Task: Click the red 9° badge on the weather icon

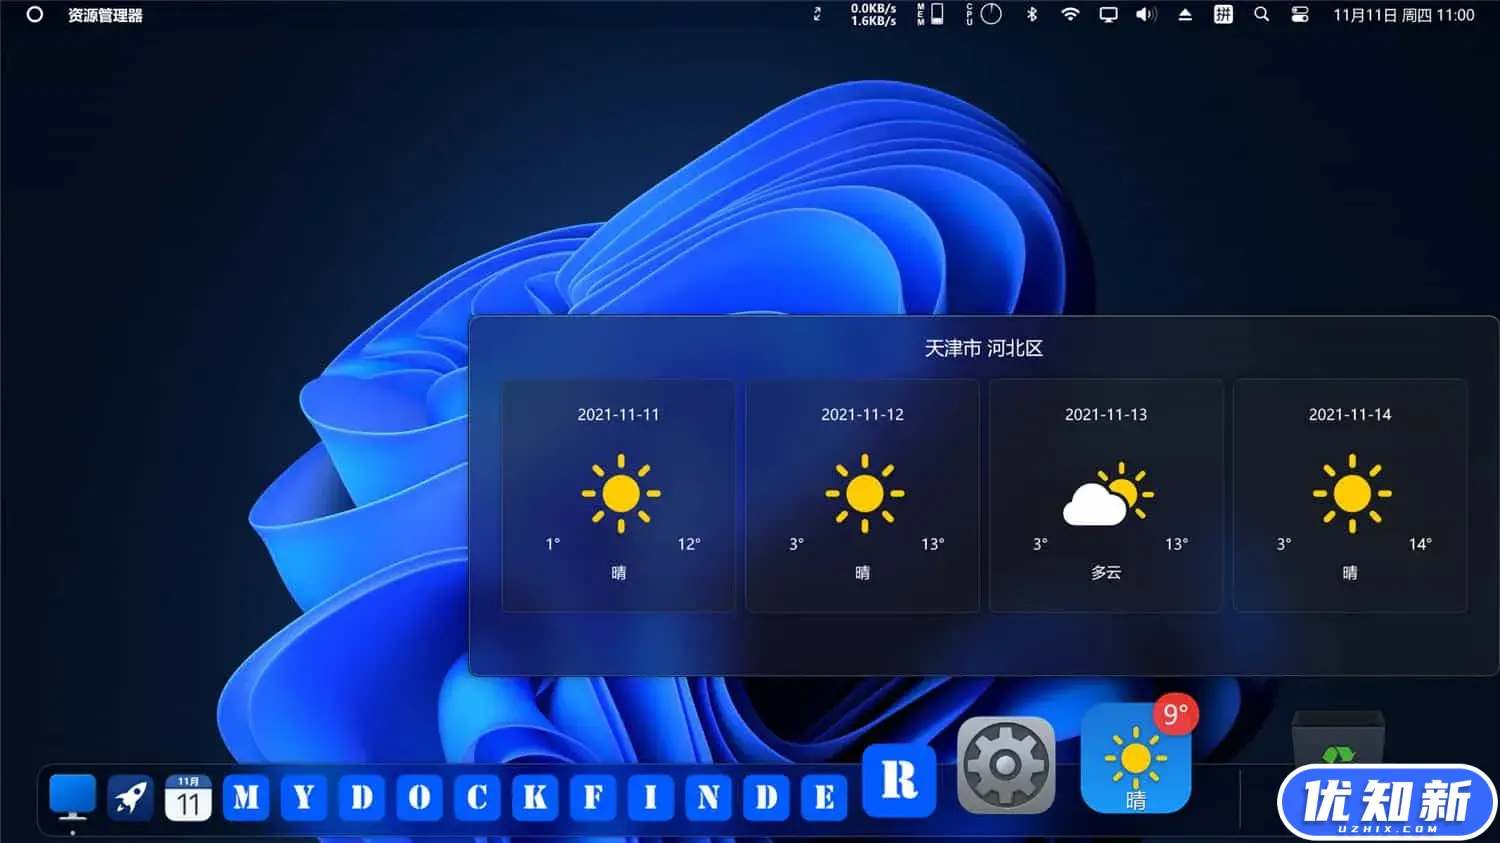Action: (1175, 714)
